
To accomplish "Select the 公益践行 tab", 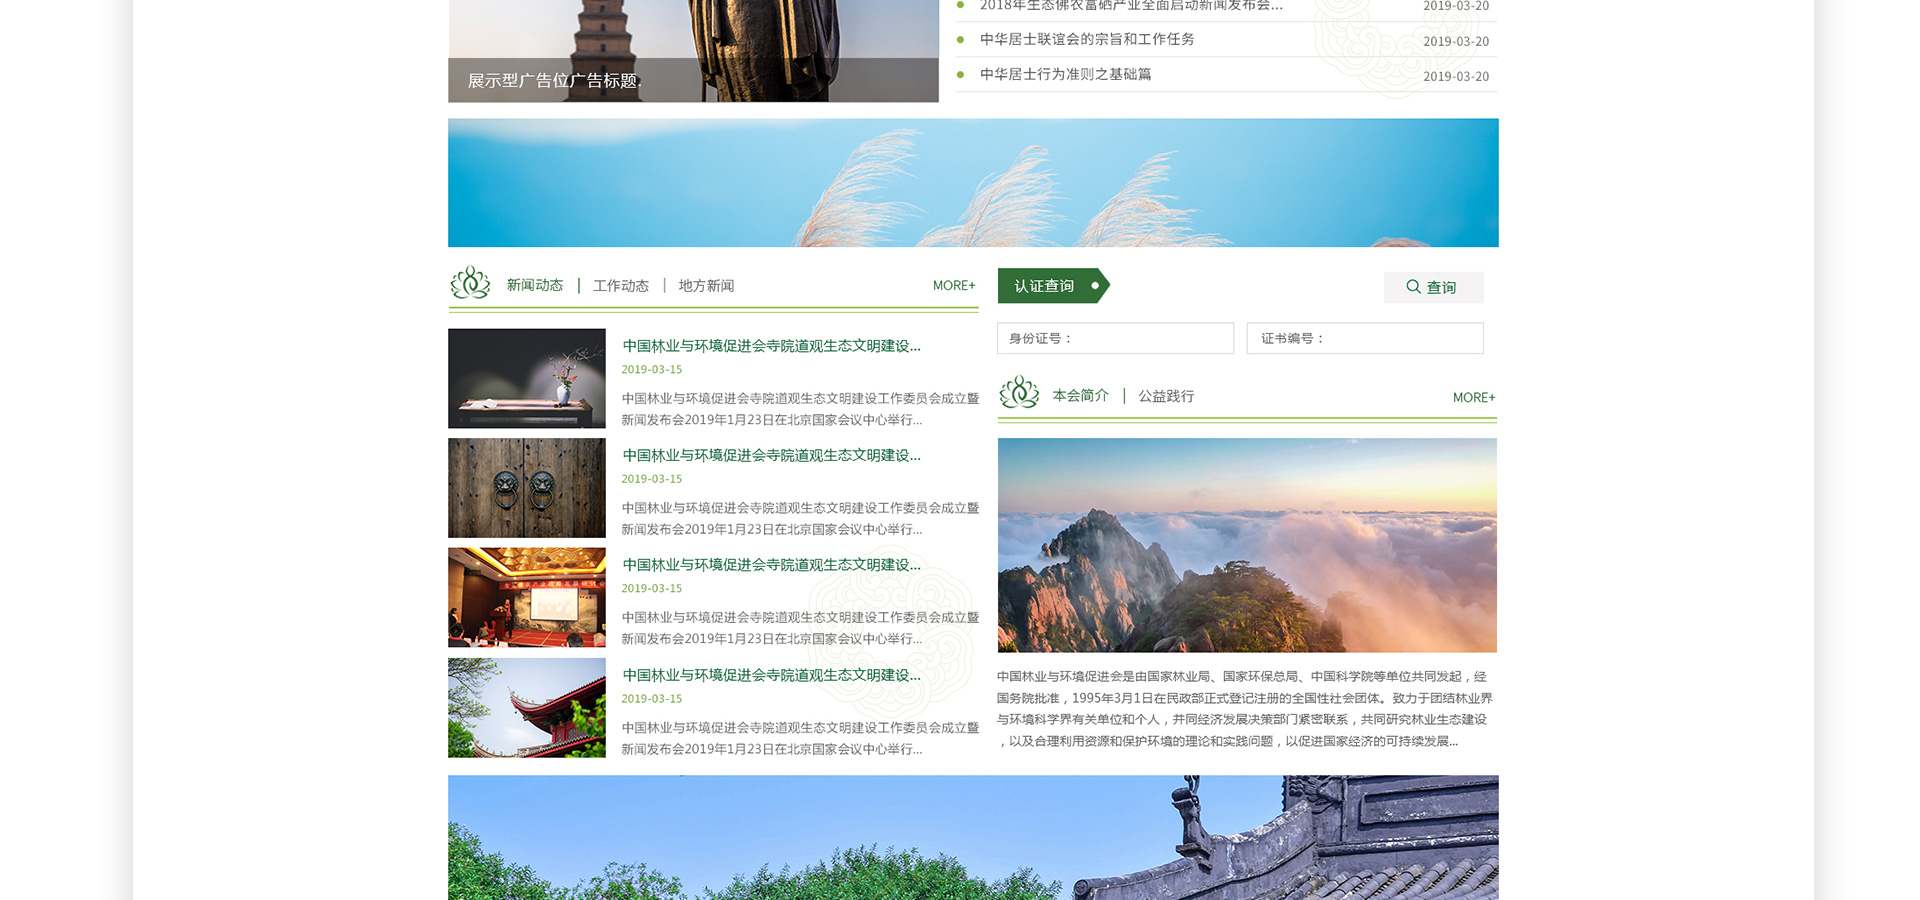I will pos(1166,396).
